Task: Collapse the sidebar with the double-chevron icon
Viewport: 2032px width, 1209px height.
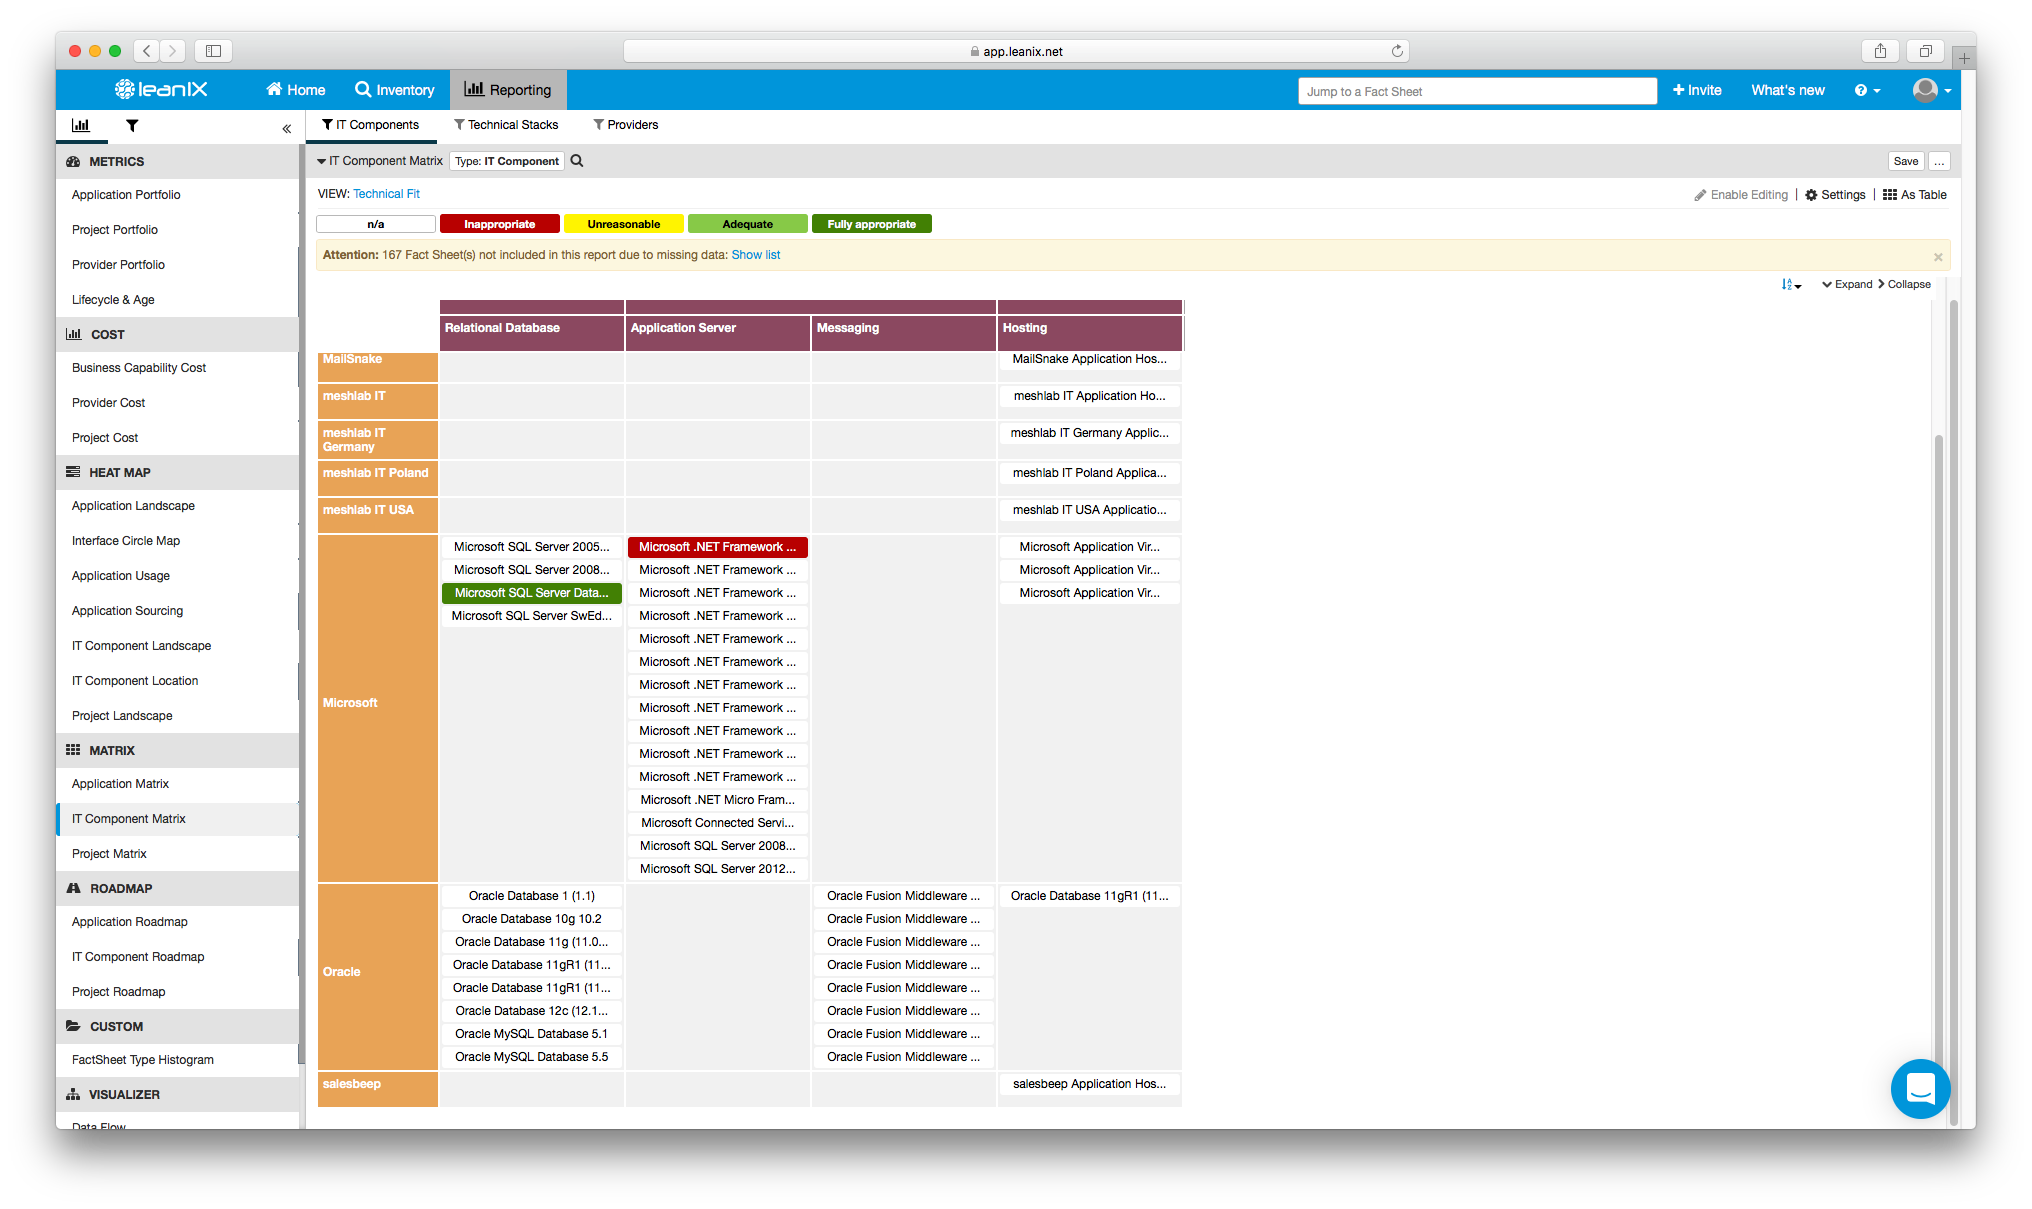Action: coord(286,128)
